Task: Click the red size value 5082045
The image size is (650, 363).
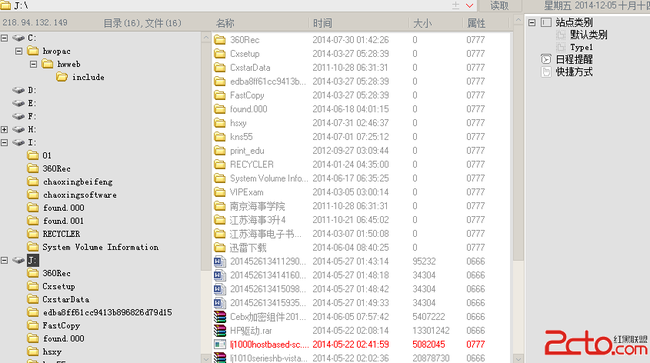Action: [x=429, y=344]
